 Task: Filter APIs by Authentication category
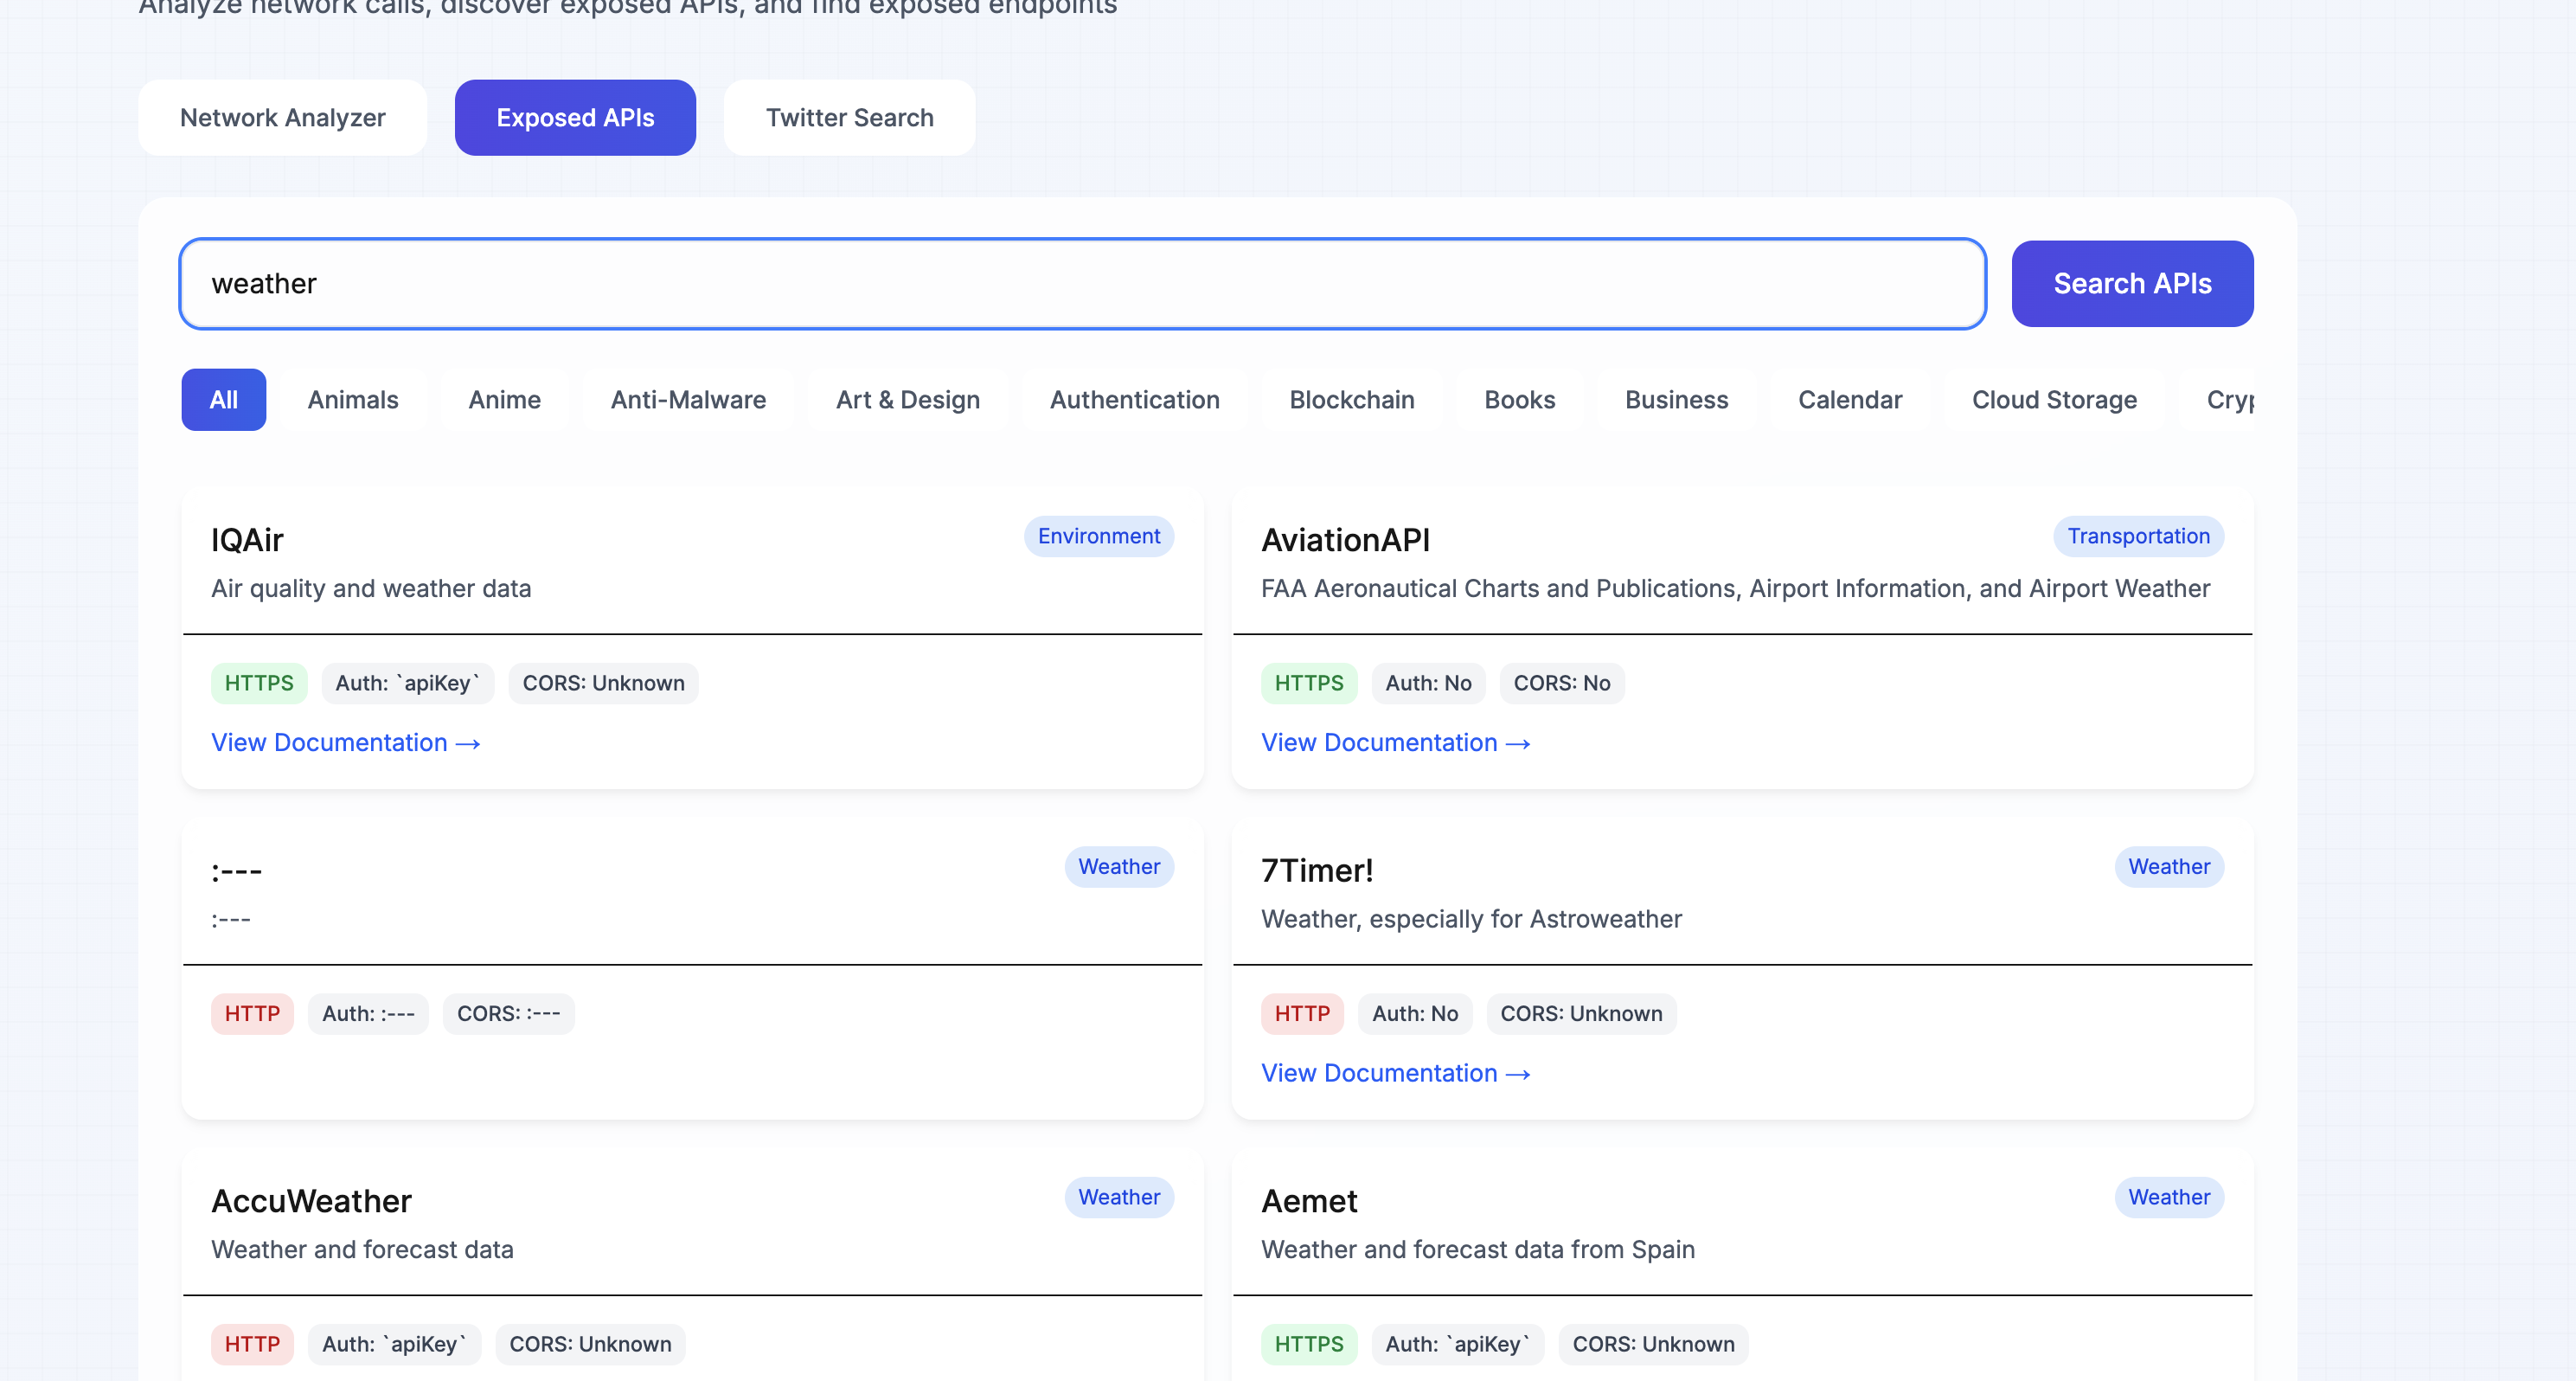(1134, 400)
